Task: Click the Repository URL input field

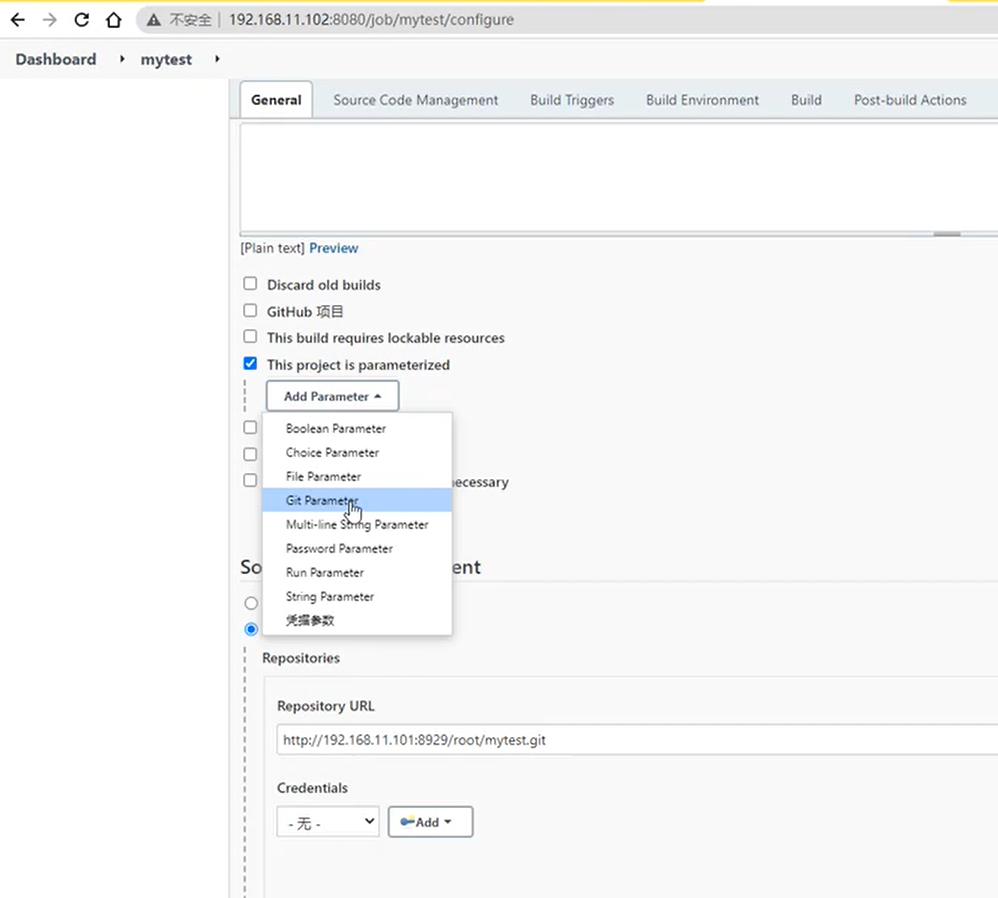Action: 637,740
